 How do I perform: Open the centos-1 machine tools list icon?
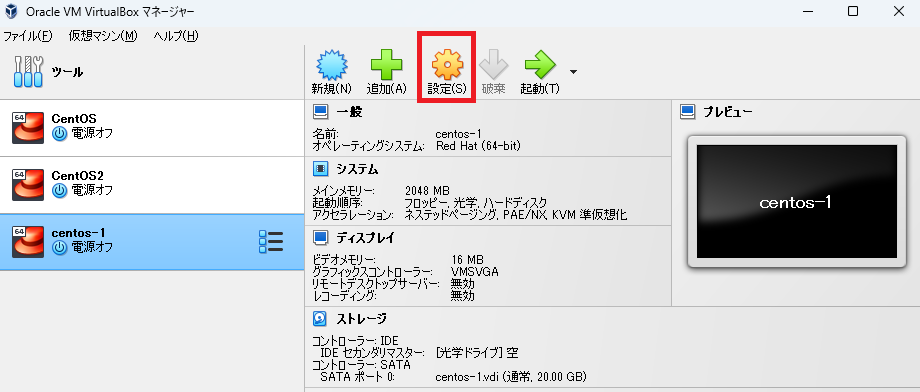271,242
